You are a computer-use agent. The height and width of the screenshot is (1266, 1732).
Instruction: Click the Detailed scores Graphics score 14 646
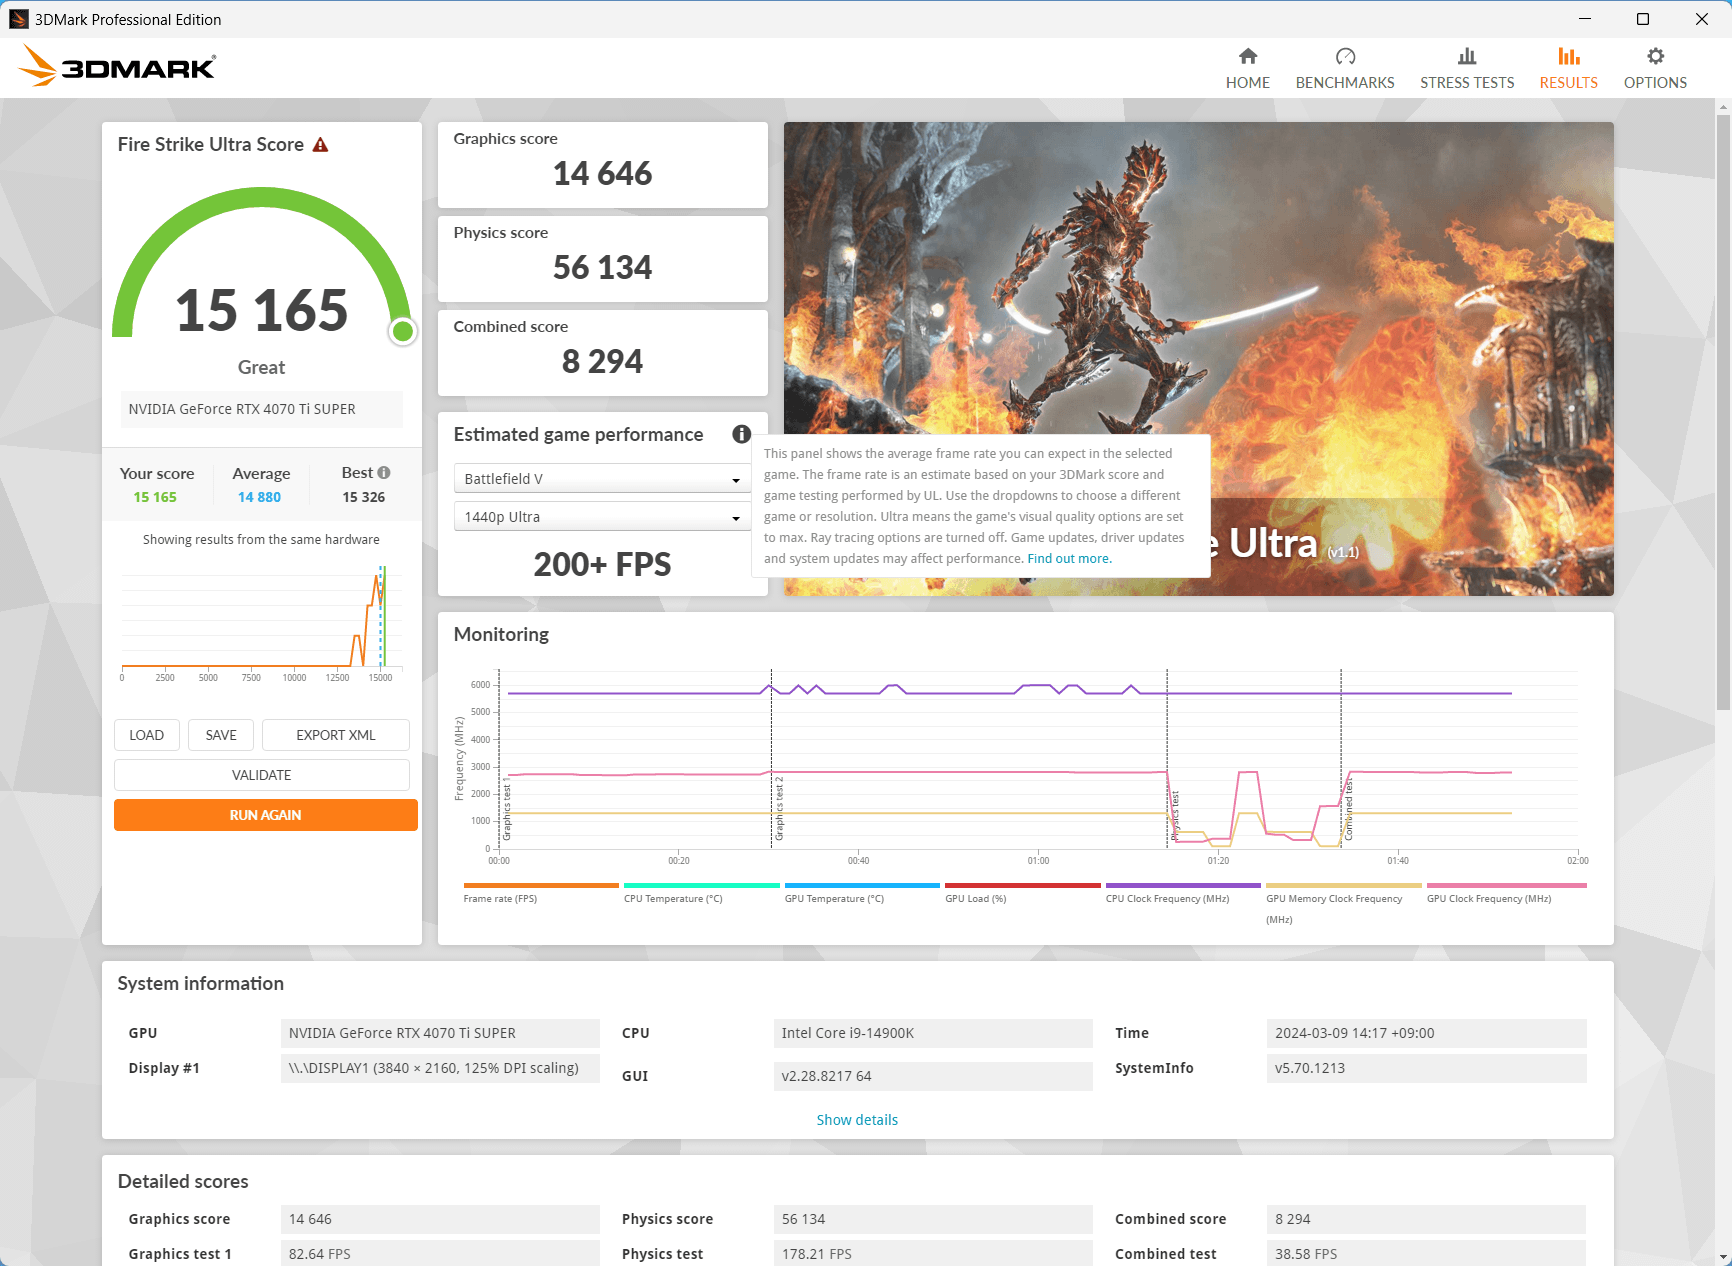(x=440, y=1219)
